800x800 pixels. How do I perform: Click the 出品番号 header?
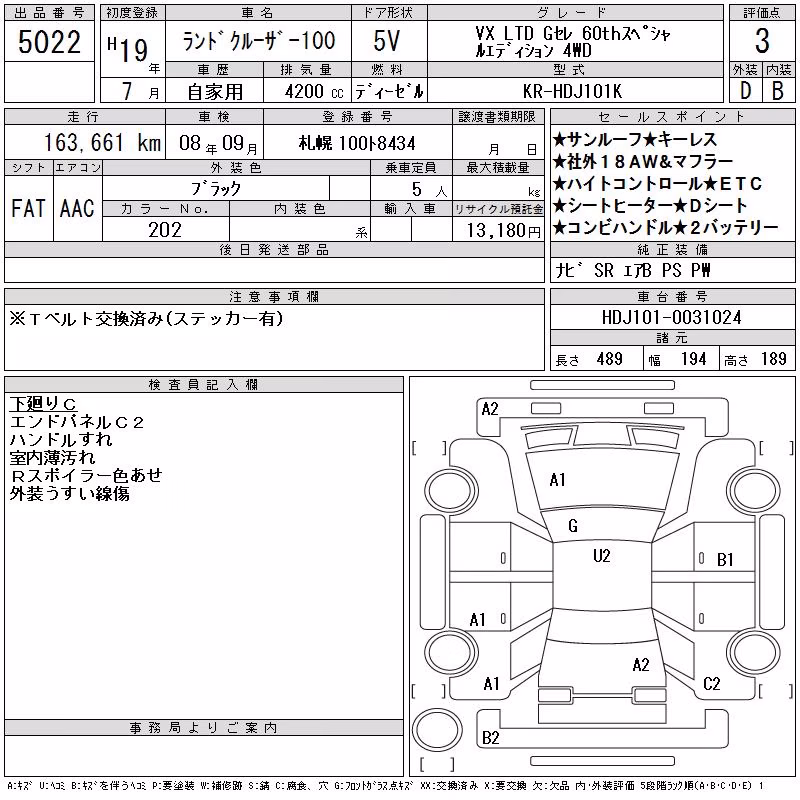[x=49, y=13]
